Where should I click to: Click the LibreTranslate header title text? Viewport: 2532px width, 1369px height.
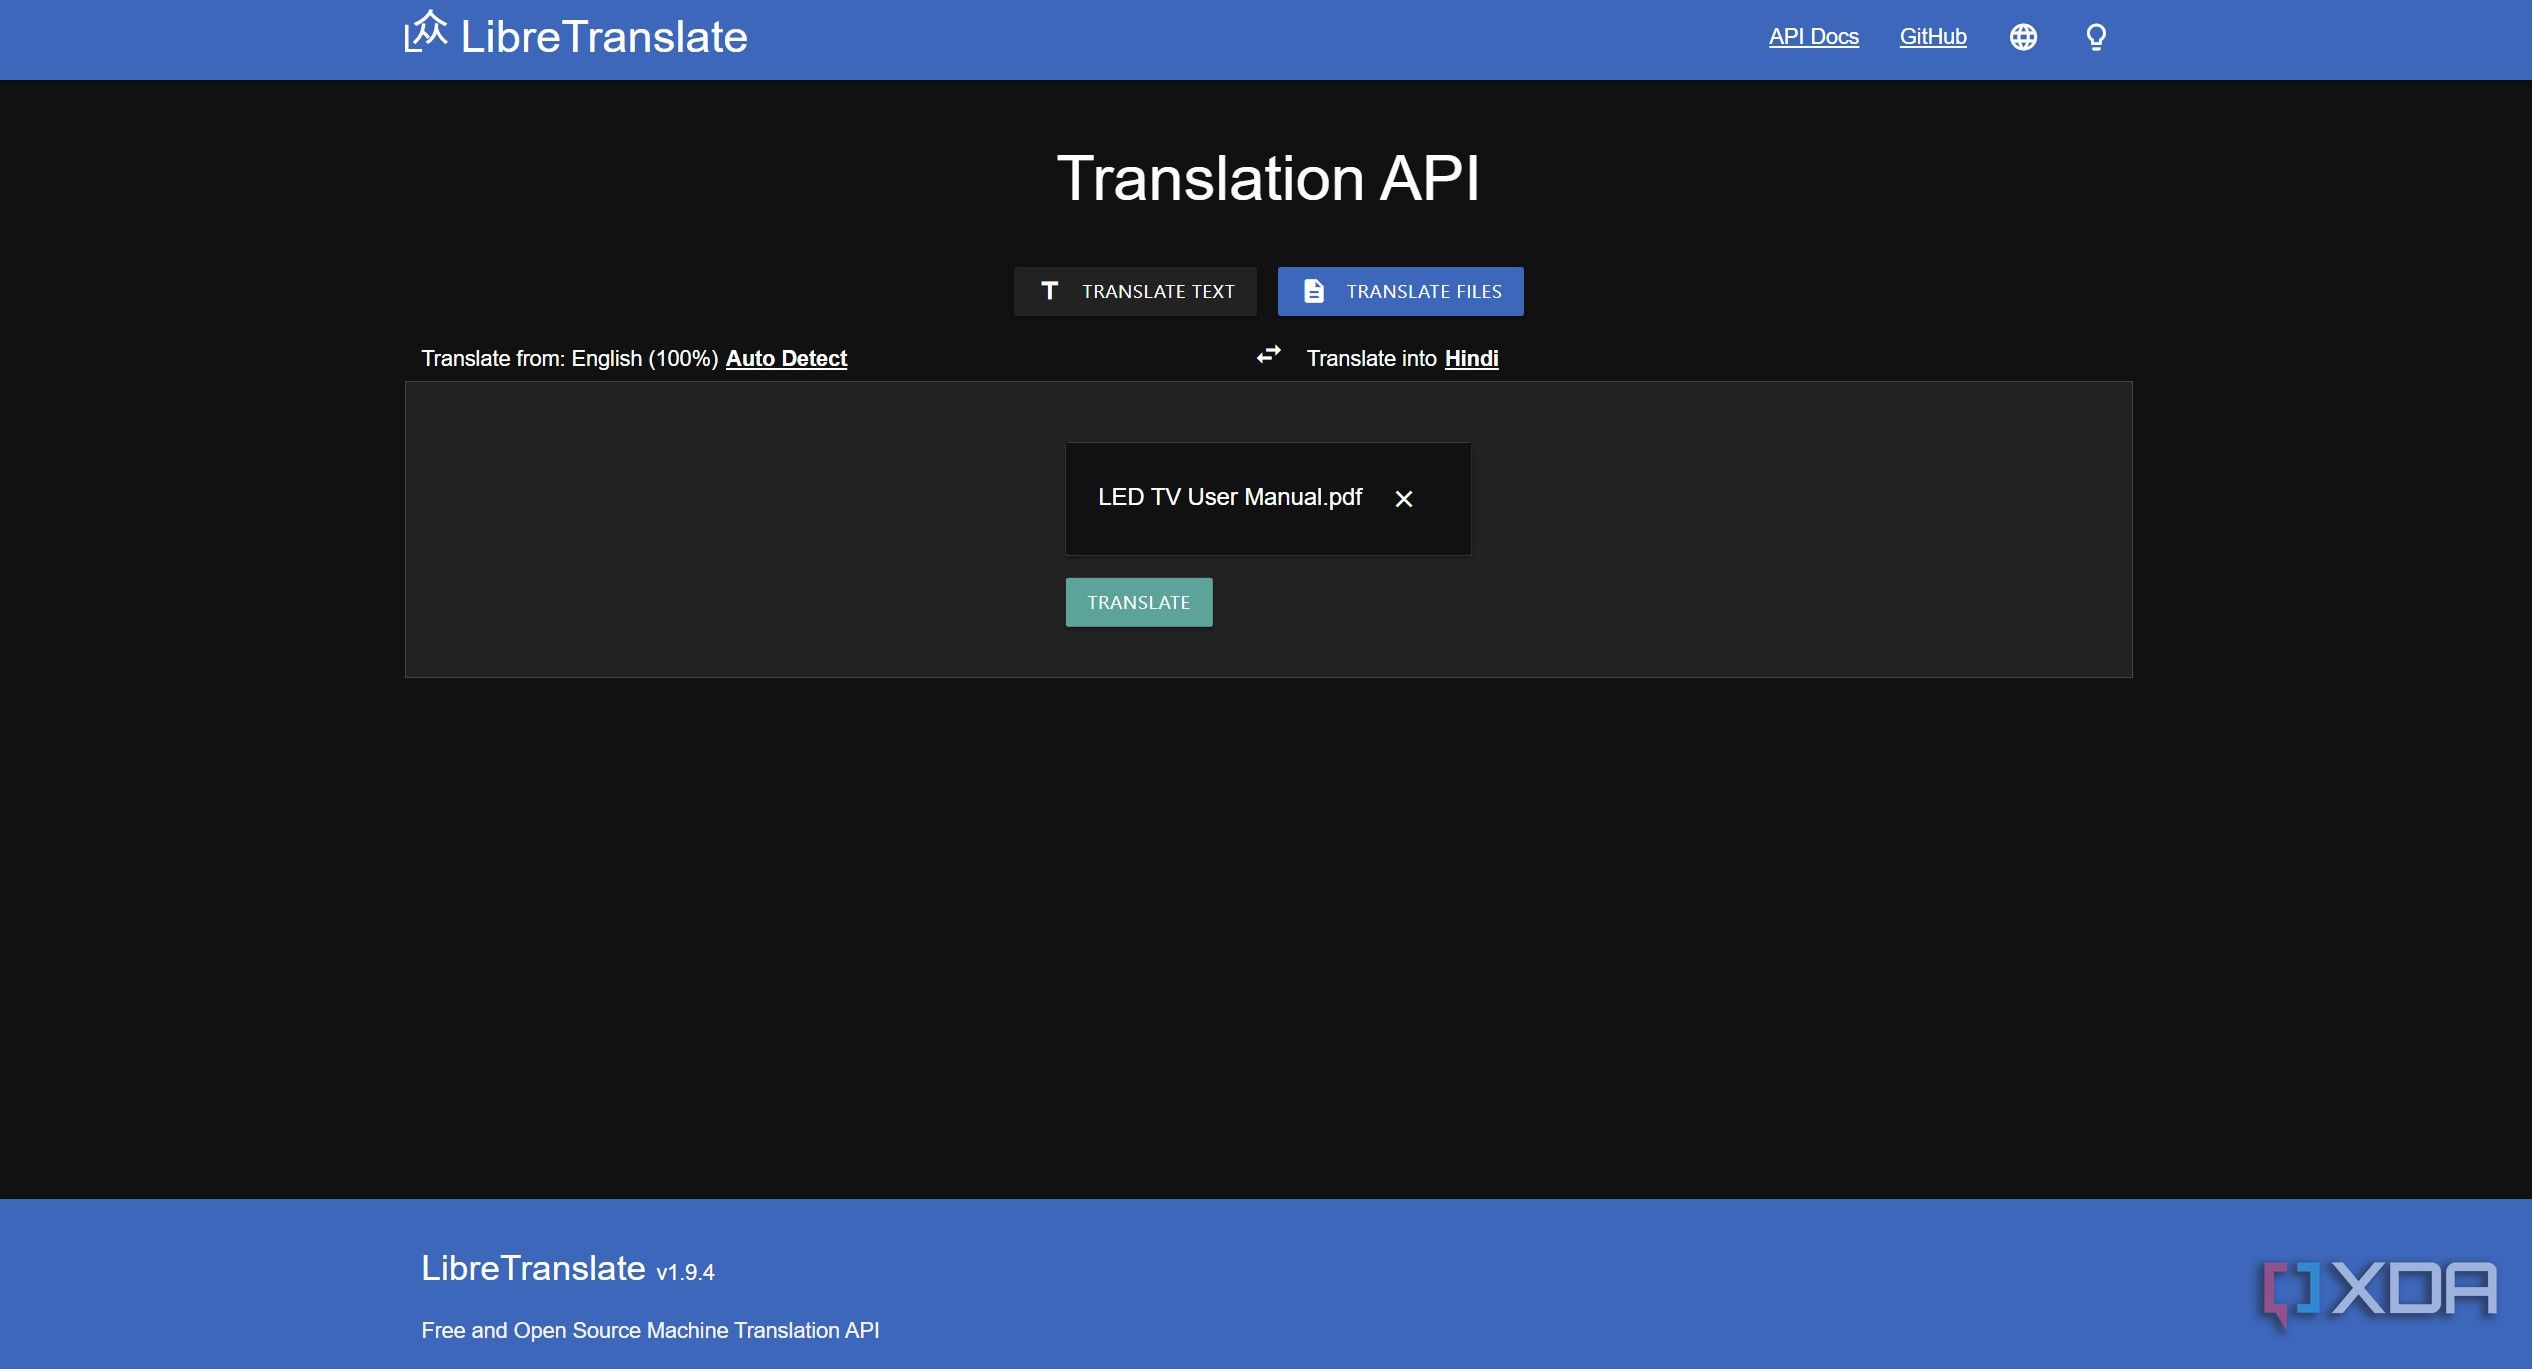[x=604, y=37]
